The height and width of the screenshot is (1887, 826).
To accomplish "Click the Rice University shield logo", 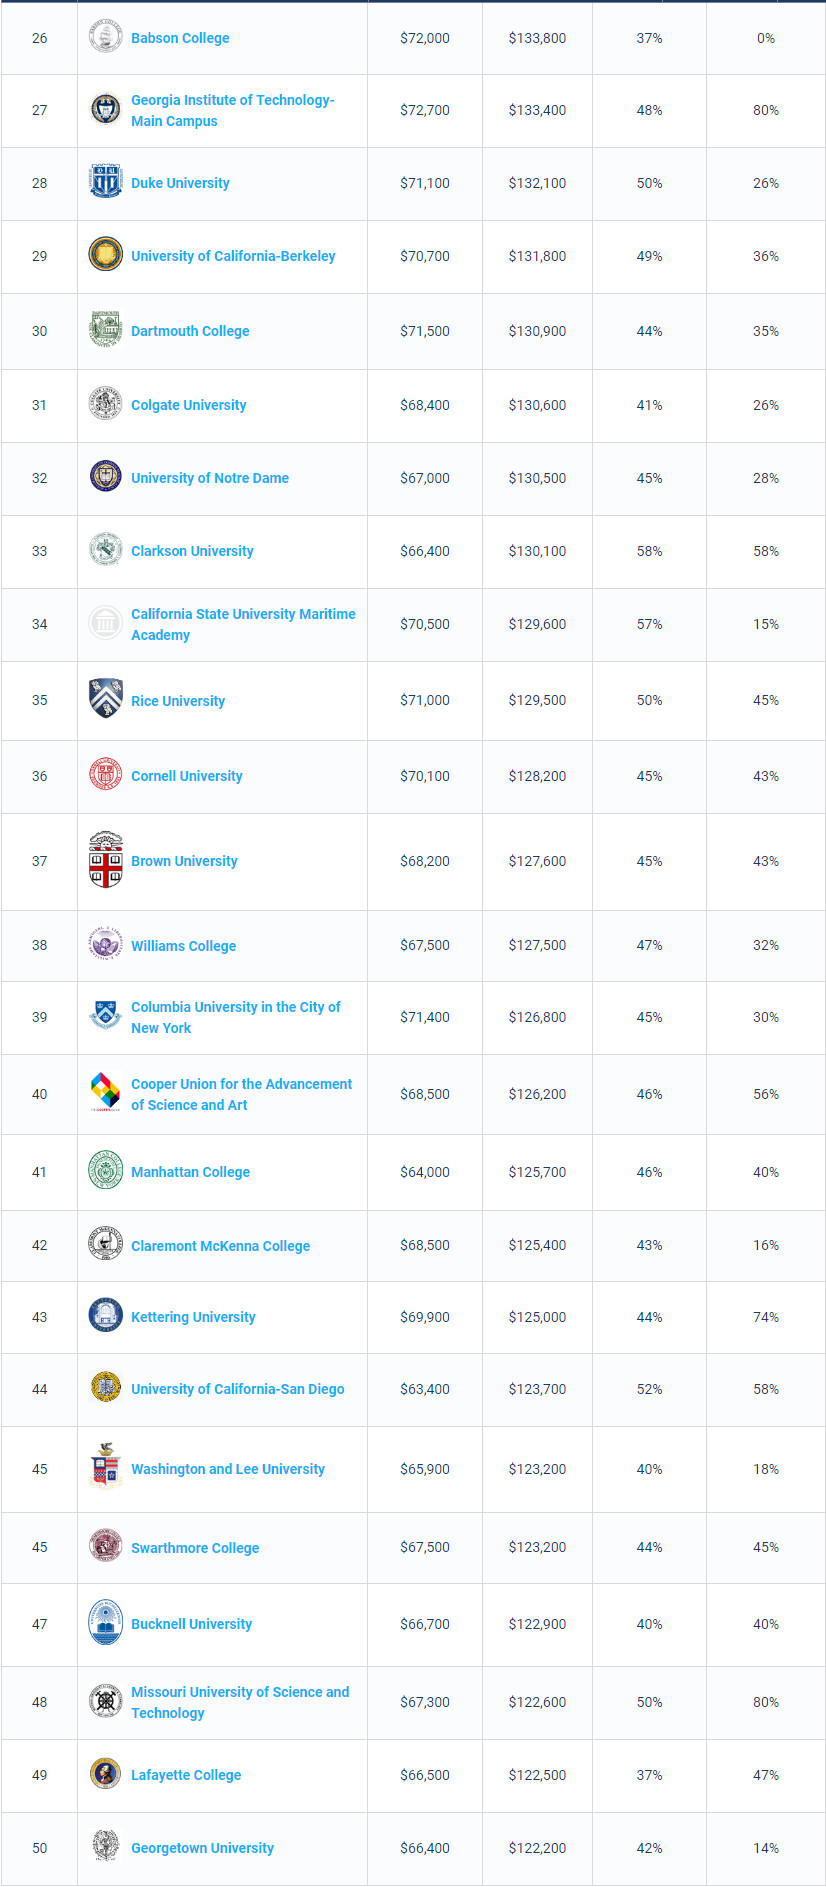I will click(x=106, y=699).
